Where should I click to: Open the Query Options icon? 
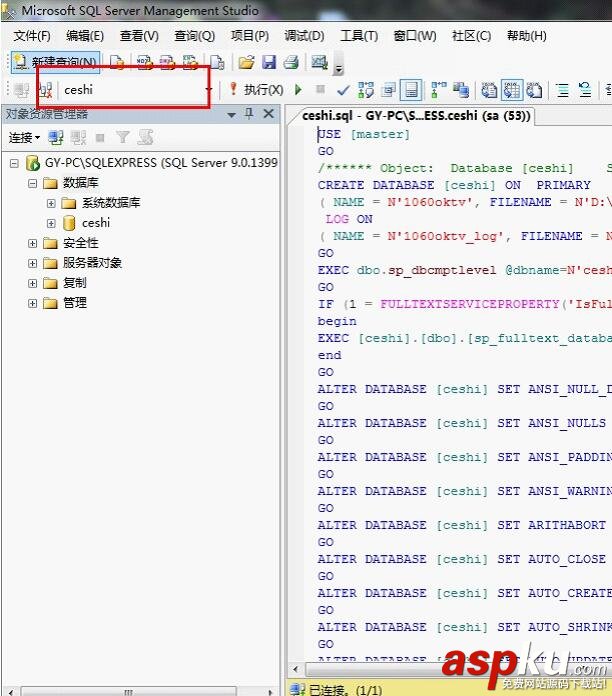389,90
